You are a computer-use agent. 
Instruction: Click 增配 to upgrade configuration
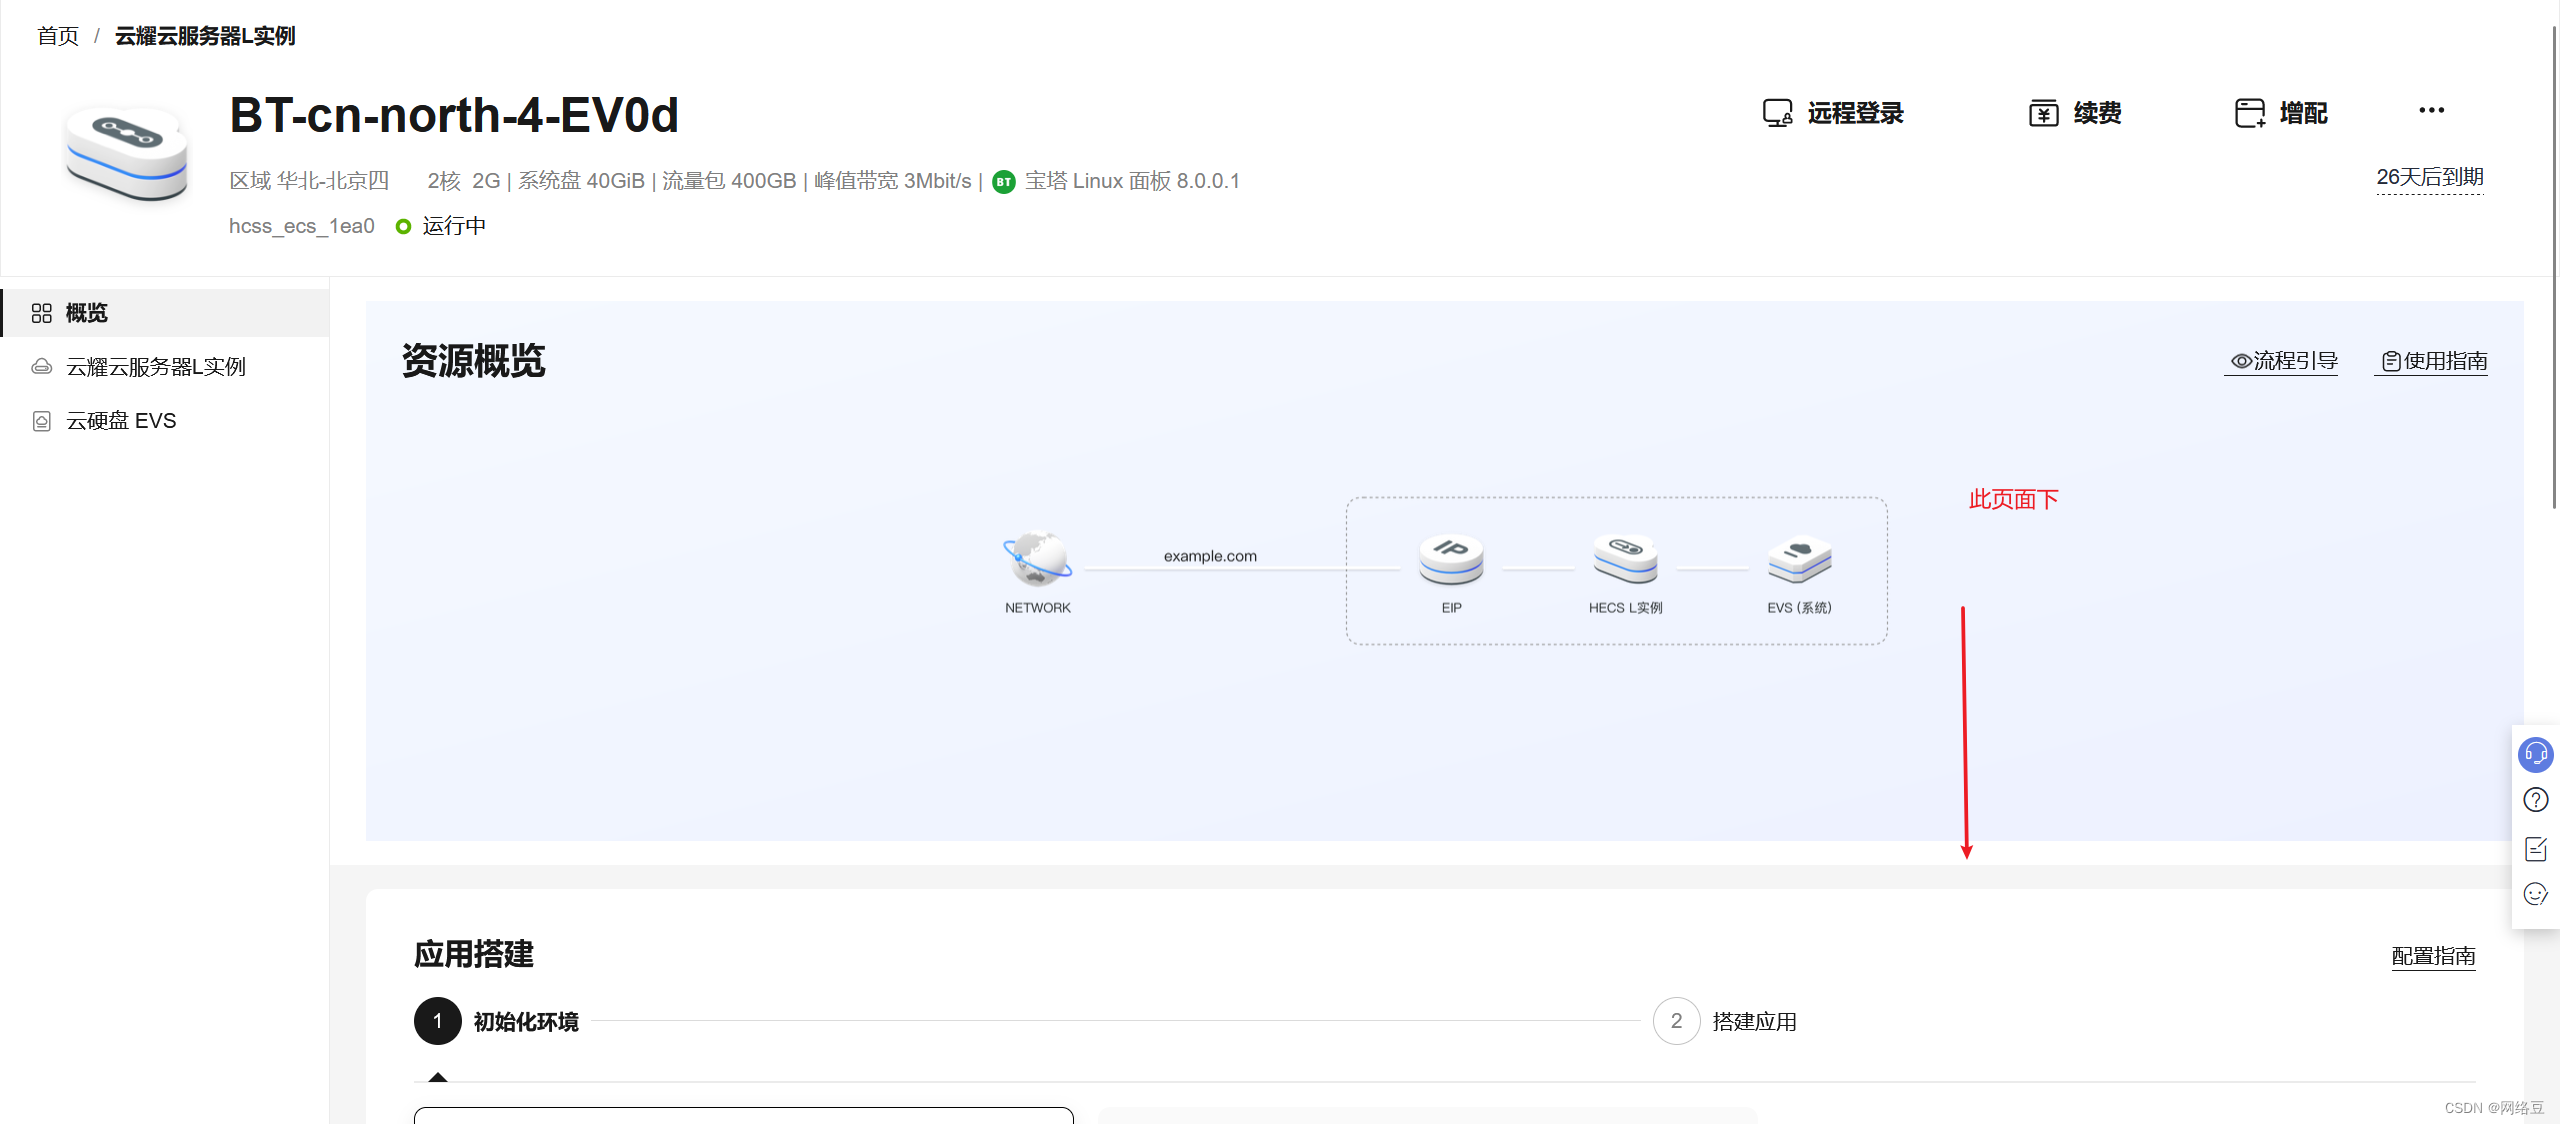click(2281, 113)
